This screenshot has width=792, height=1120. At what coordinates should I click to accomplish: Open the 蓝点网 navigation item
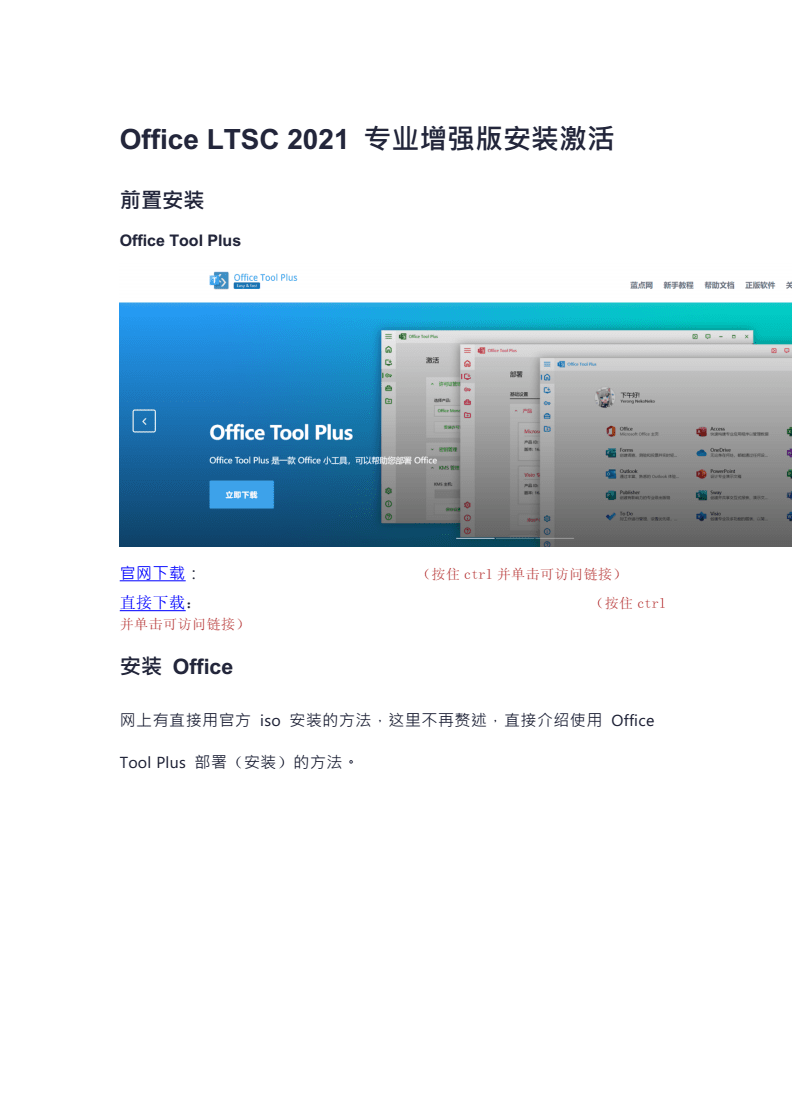(641, 285)
